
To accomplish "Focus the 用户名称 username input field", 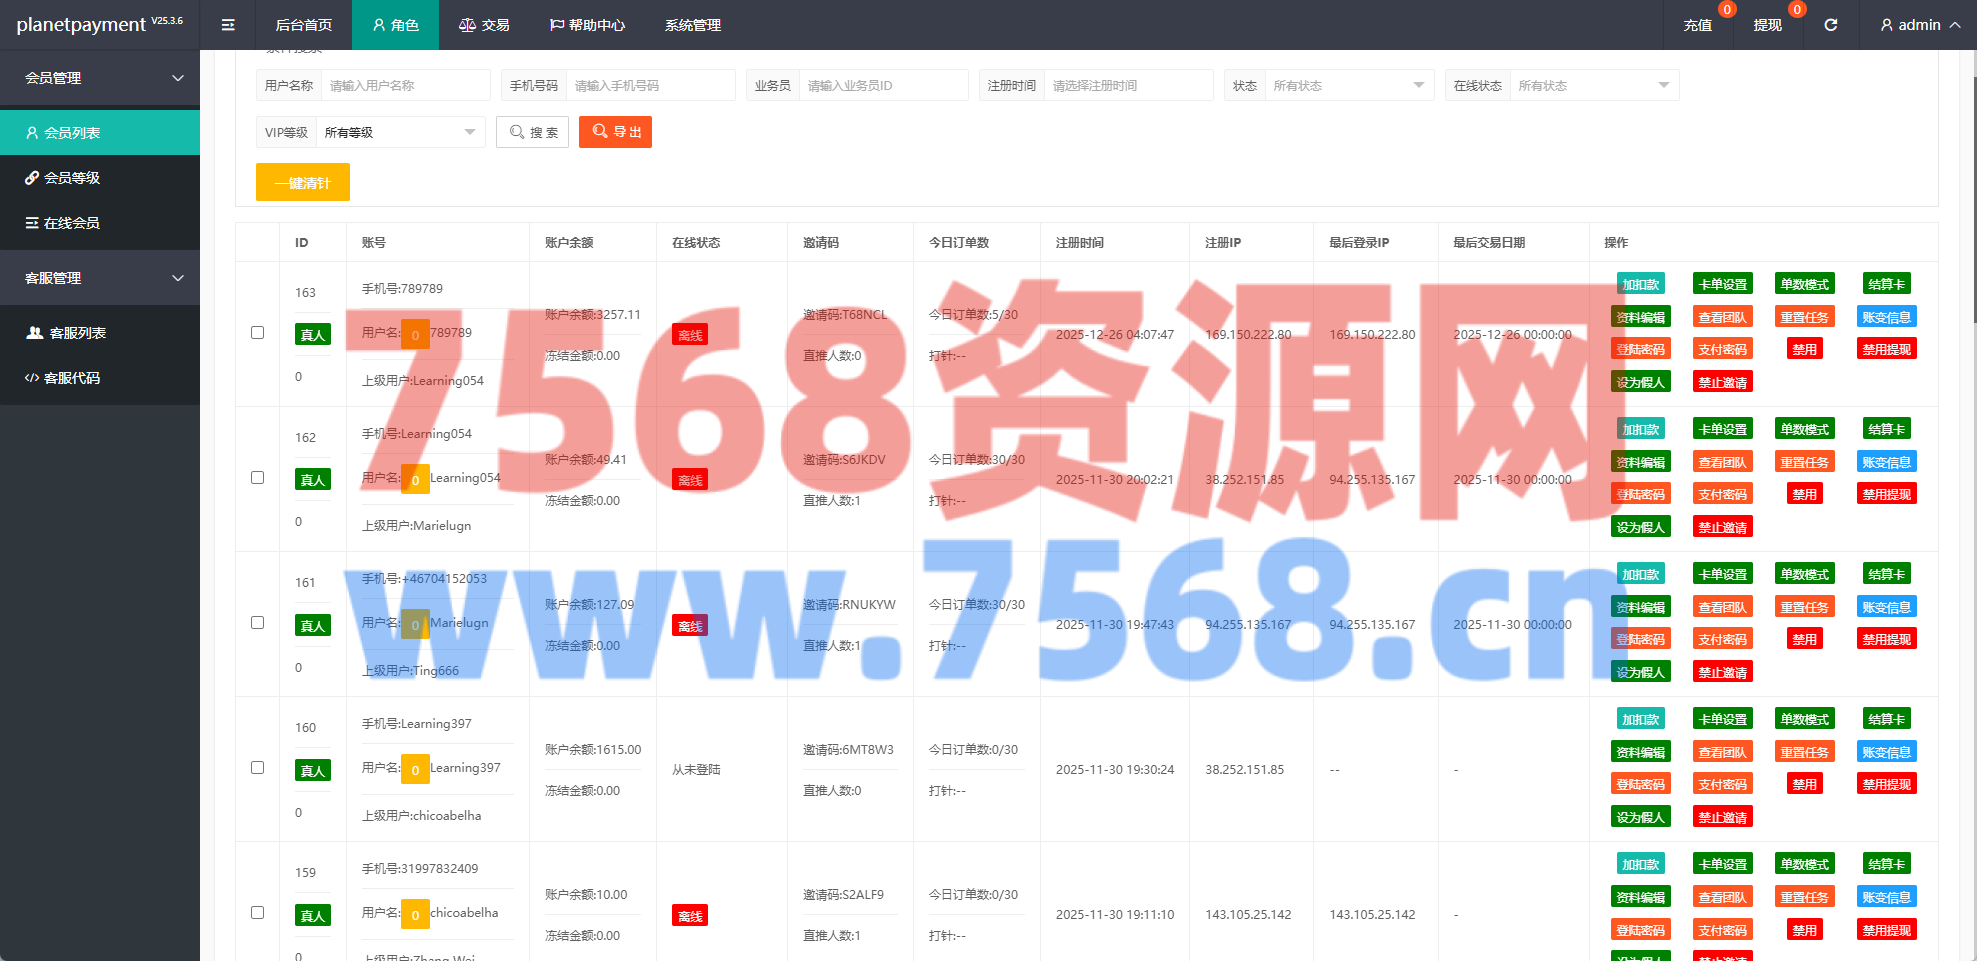I will (x=405, y=86).
